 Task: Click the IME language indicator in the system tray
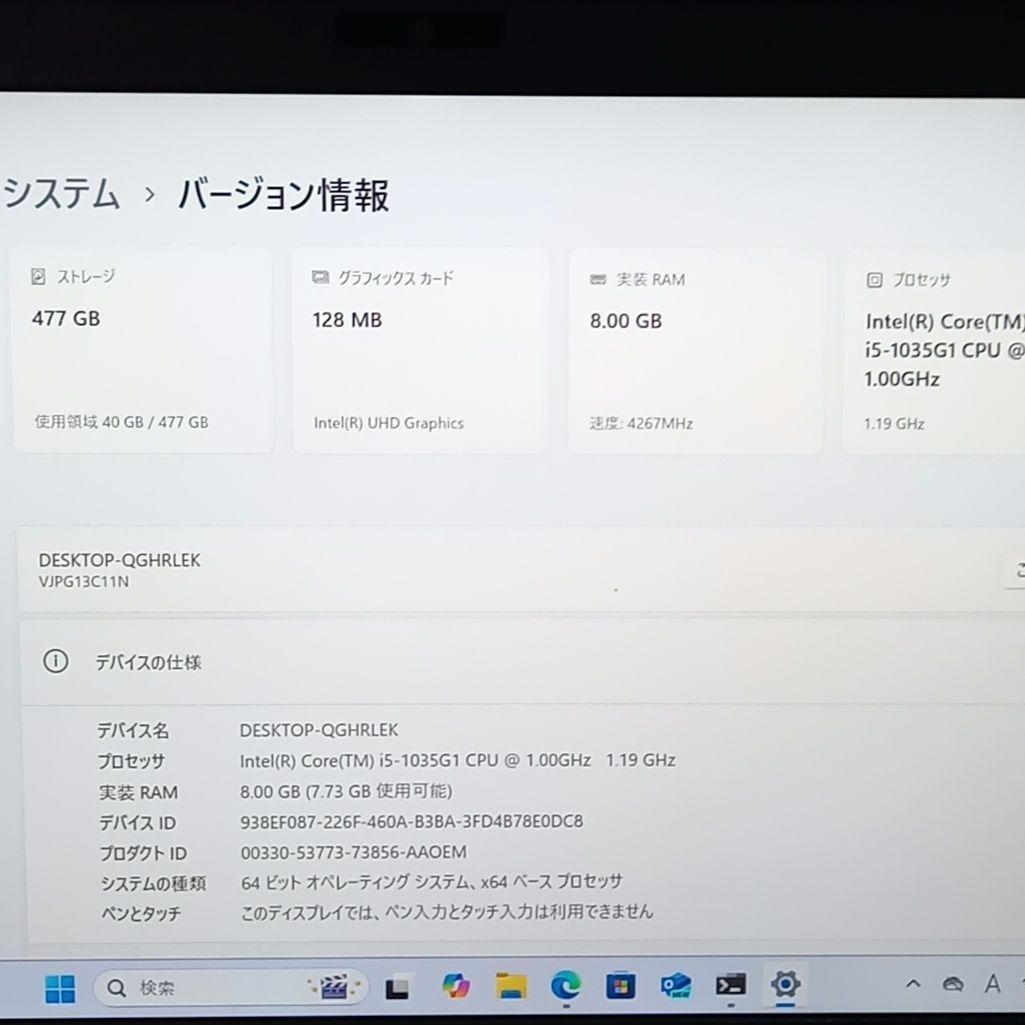(993, 985)
